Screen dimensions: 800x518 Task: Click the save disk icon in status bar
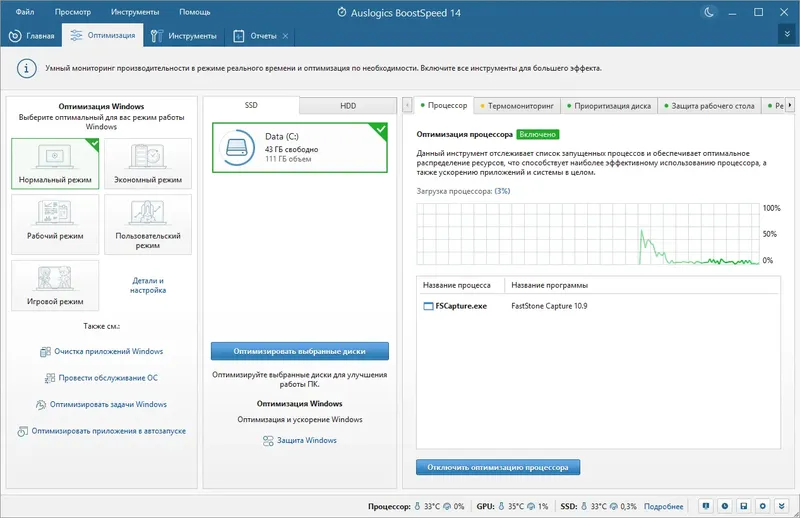(744, 506)
